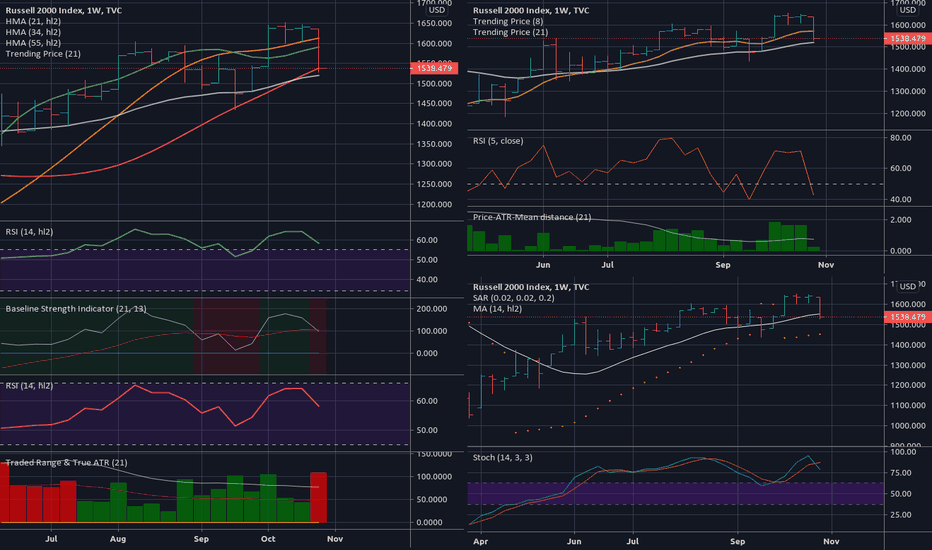This screenshot has width=932, height=550.
Task: Select the SAR (0.02, 0.02, 0.2) legend
Action: (514, 298)
